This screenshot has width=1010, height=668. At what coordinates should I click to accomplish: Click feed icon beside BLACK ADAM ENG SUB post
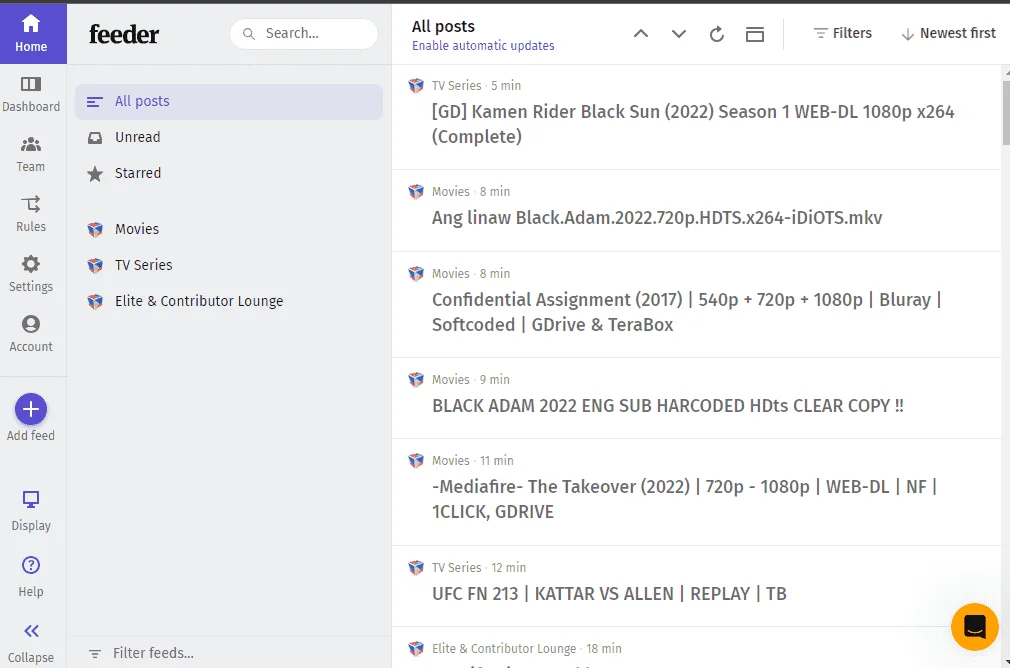pos(416,379)
